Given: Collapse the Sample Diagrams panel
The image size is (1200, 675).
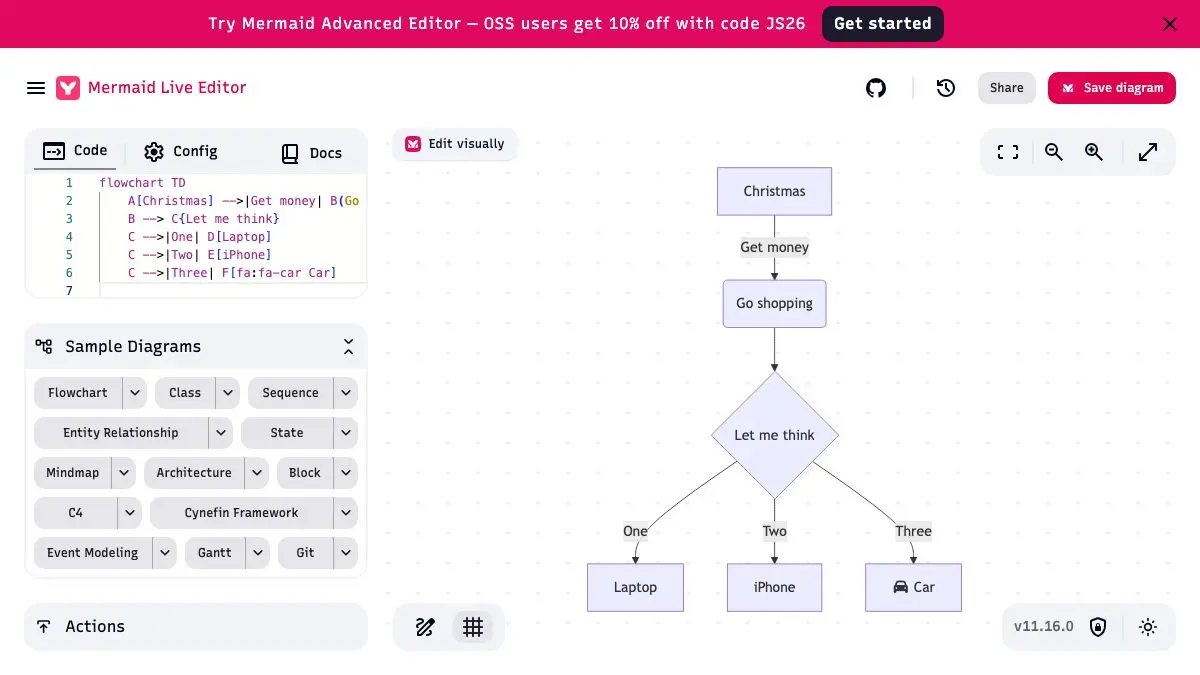Looking at the screenshot, I should pyautogui.click(x=348, y=347).
